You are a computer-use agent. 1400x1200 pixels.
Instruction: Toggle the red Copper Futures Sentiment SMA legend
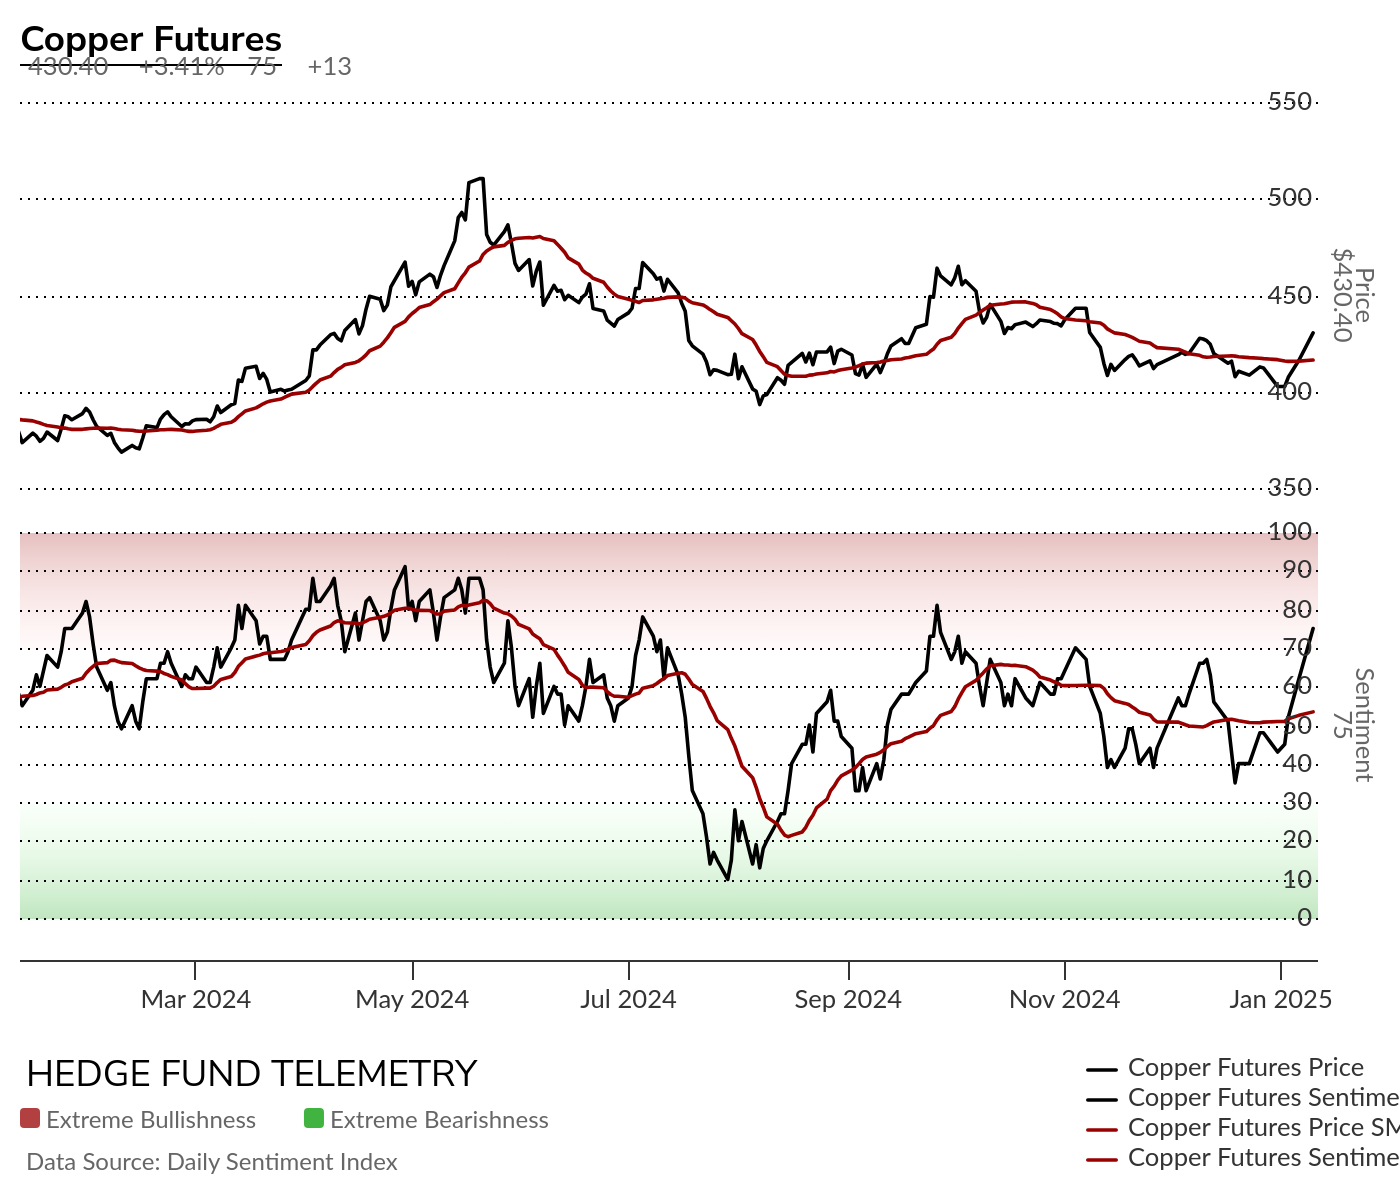coord(1242,1158)
